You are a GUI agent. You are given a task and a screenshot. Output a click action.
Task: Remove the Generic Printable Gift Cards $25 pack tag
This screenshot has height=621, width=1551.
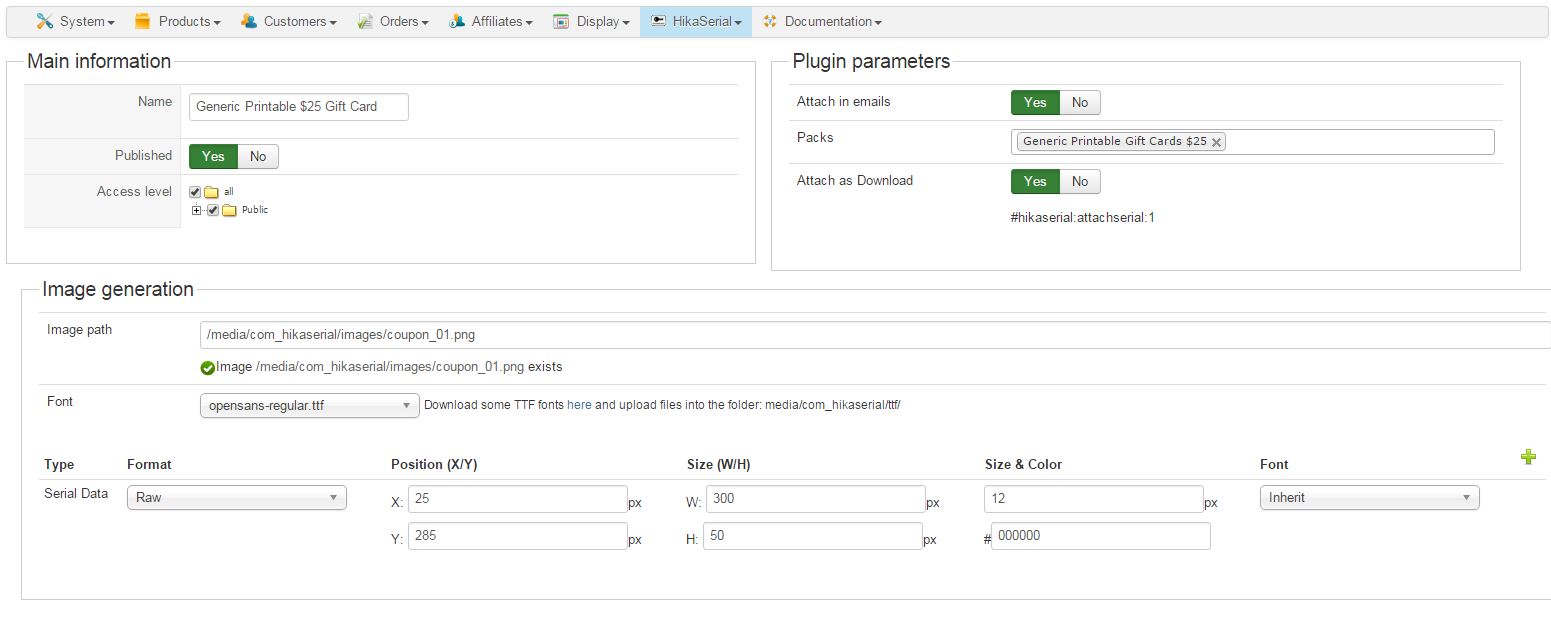1216,142
